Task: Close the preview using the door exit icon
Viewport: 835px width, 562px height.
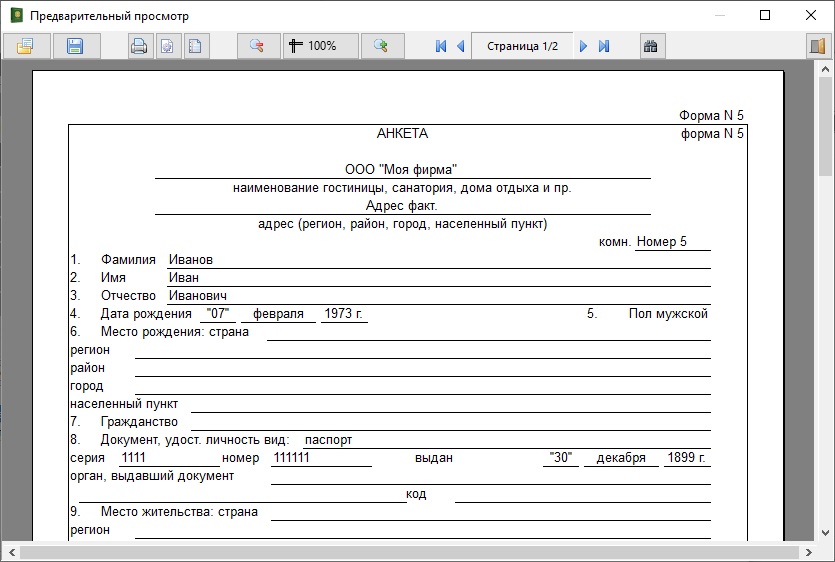Action: tap(816, 46)
